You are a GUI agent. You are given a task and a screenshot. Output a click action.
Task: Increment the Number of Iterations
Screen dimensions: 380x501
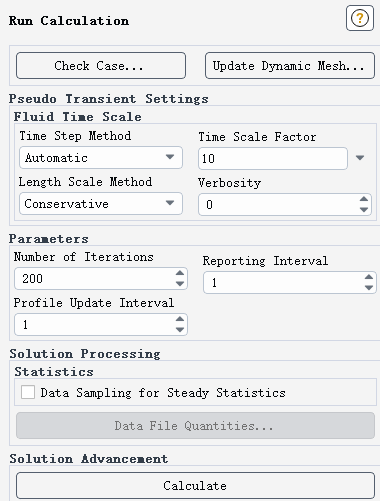[x=180, y=273]
